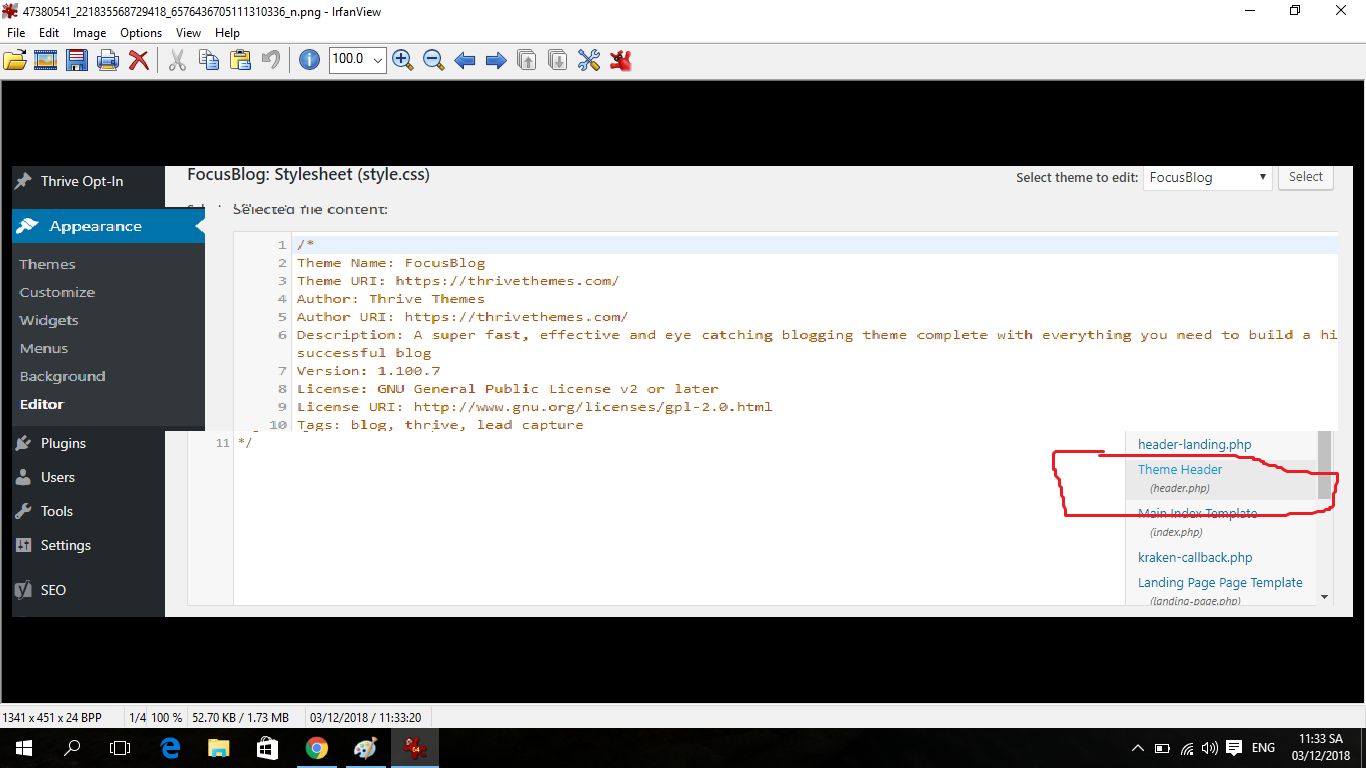
Task: Click the Undo arrow icon
Action: 270,60
